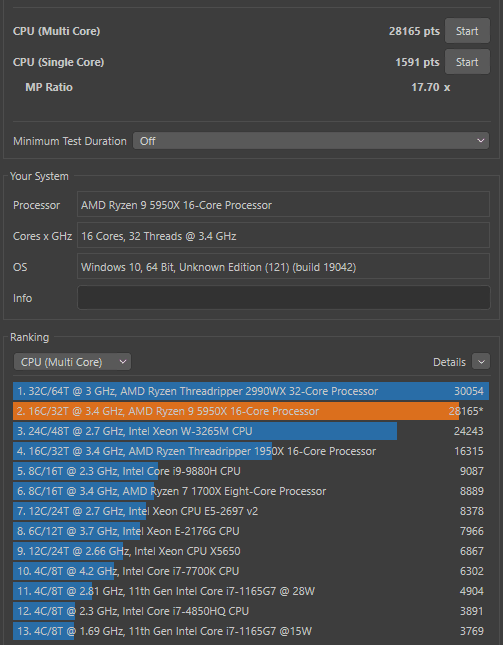Select ranking row Intel Xeon E-2176G
The height and width of the screenshot is (645, 503).
click(251, 531)
